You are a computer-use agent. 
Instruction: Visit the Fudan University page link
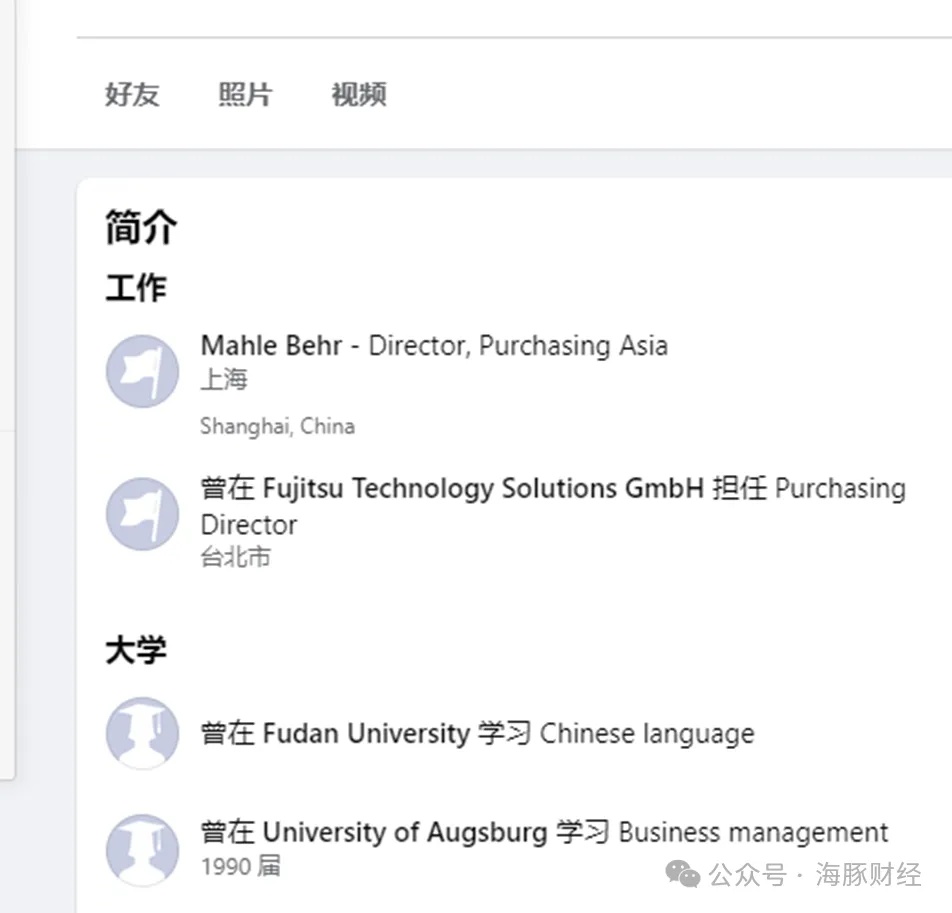(366, 733)
